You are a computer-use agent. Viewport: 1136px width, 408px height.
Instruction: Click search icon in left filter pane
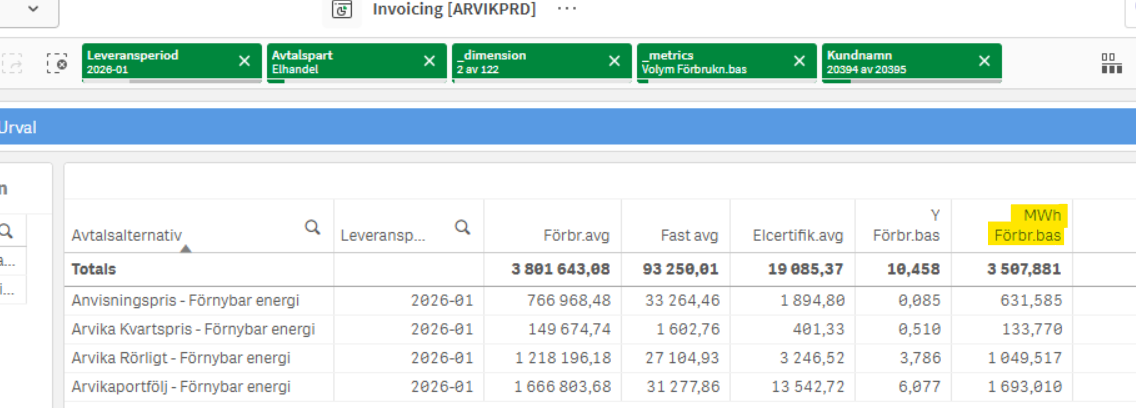click(7, 231)
